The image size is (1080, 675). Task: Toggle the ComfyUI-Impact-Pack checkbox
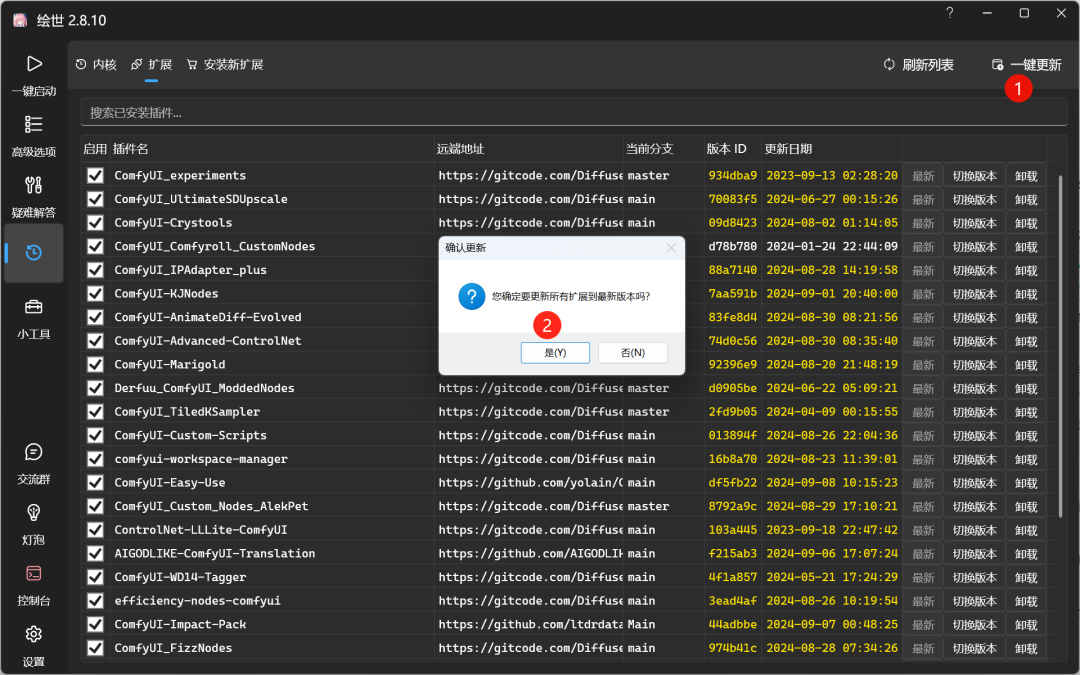pyautogui.click(x=95, y=624)
